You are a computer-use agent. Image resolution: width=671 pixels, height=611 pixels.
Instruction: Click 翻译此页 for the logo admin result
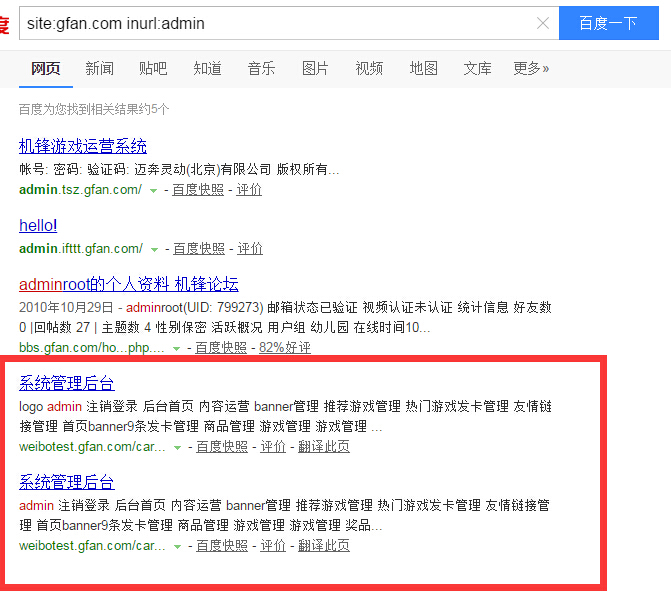tap(324, 447)
